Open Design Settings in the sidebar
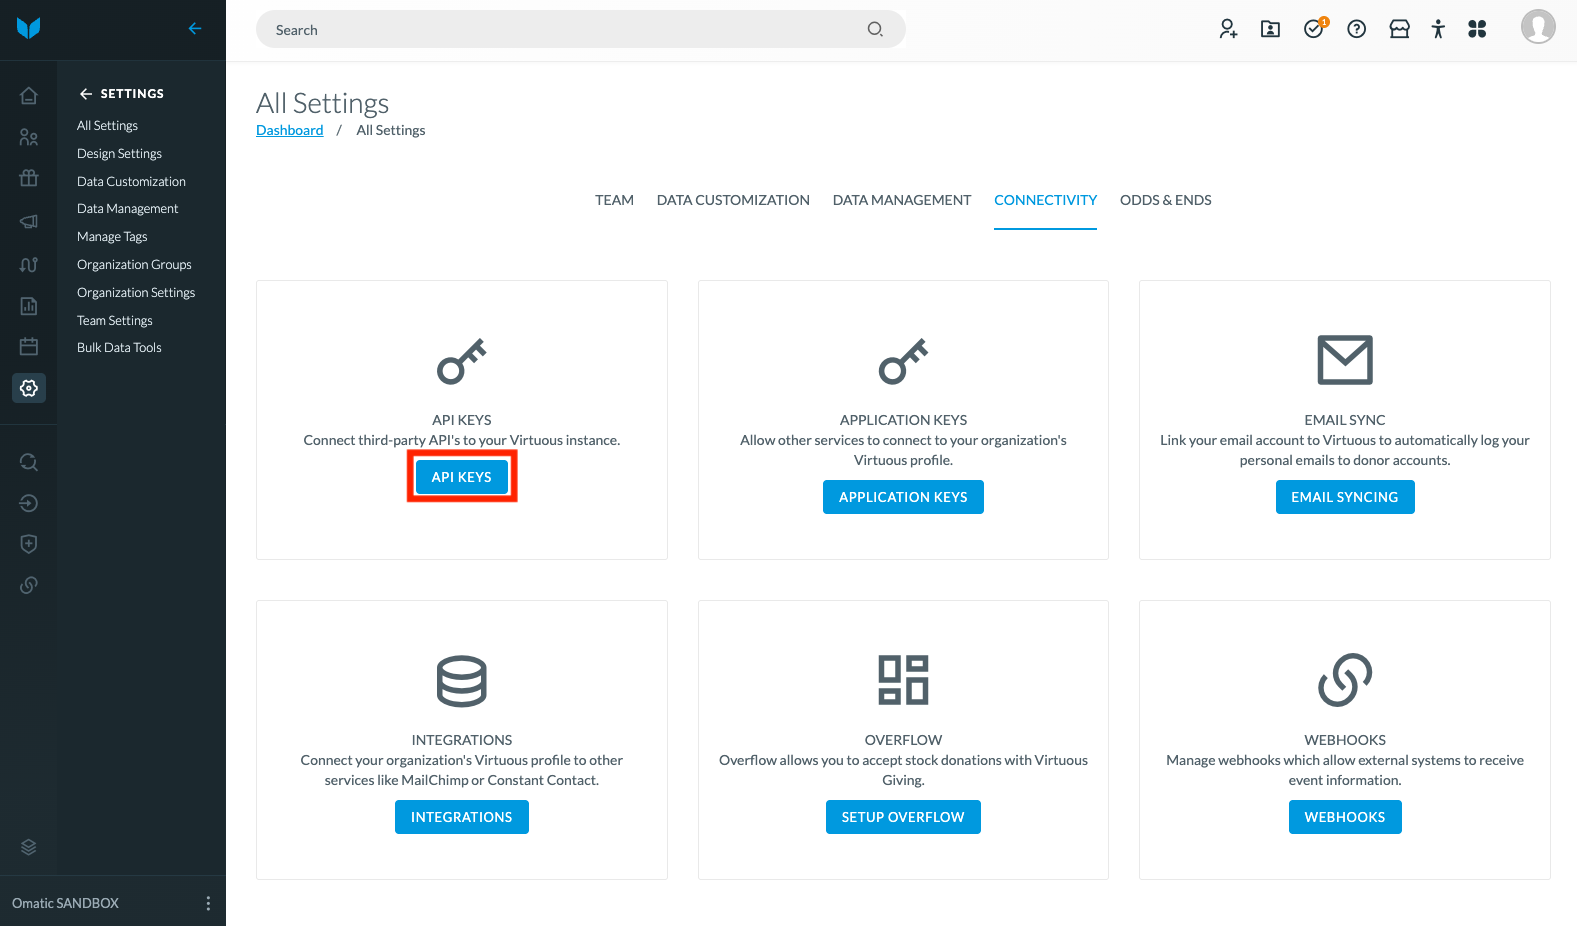This screenshot has height=926, width=1577. point(119,153)
